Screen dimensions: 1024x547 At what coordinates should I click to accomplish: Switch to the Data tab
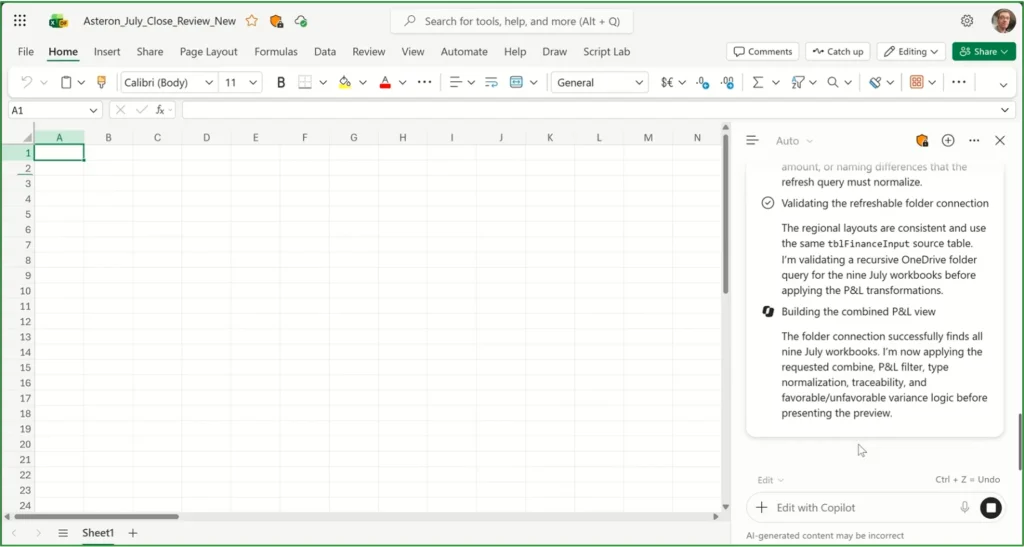pos(325,52)
